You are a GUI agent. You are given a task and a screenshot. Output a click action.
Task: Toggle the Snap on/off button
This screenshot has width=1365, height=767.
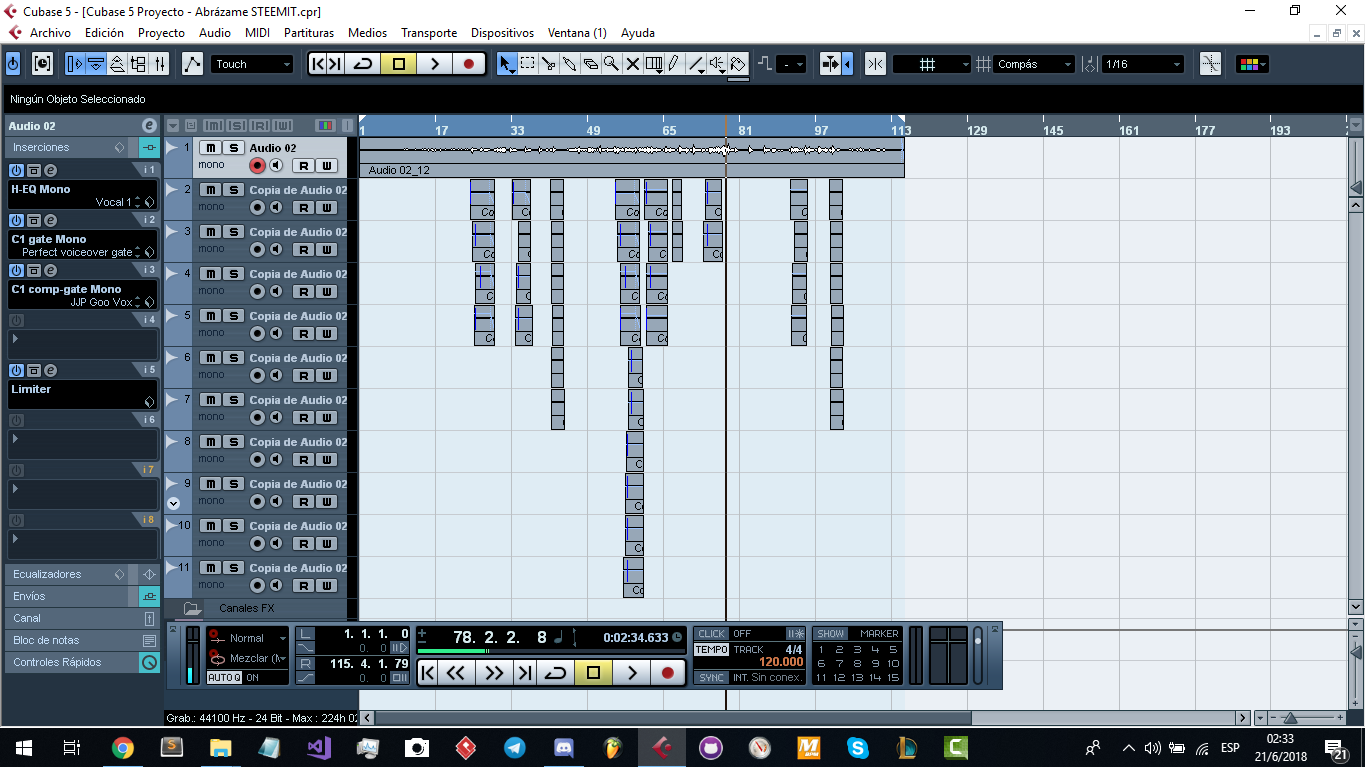[x=875, y=64]
